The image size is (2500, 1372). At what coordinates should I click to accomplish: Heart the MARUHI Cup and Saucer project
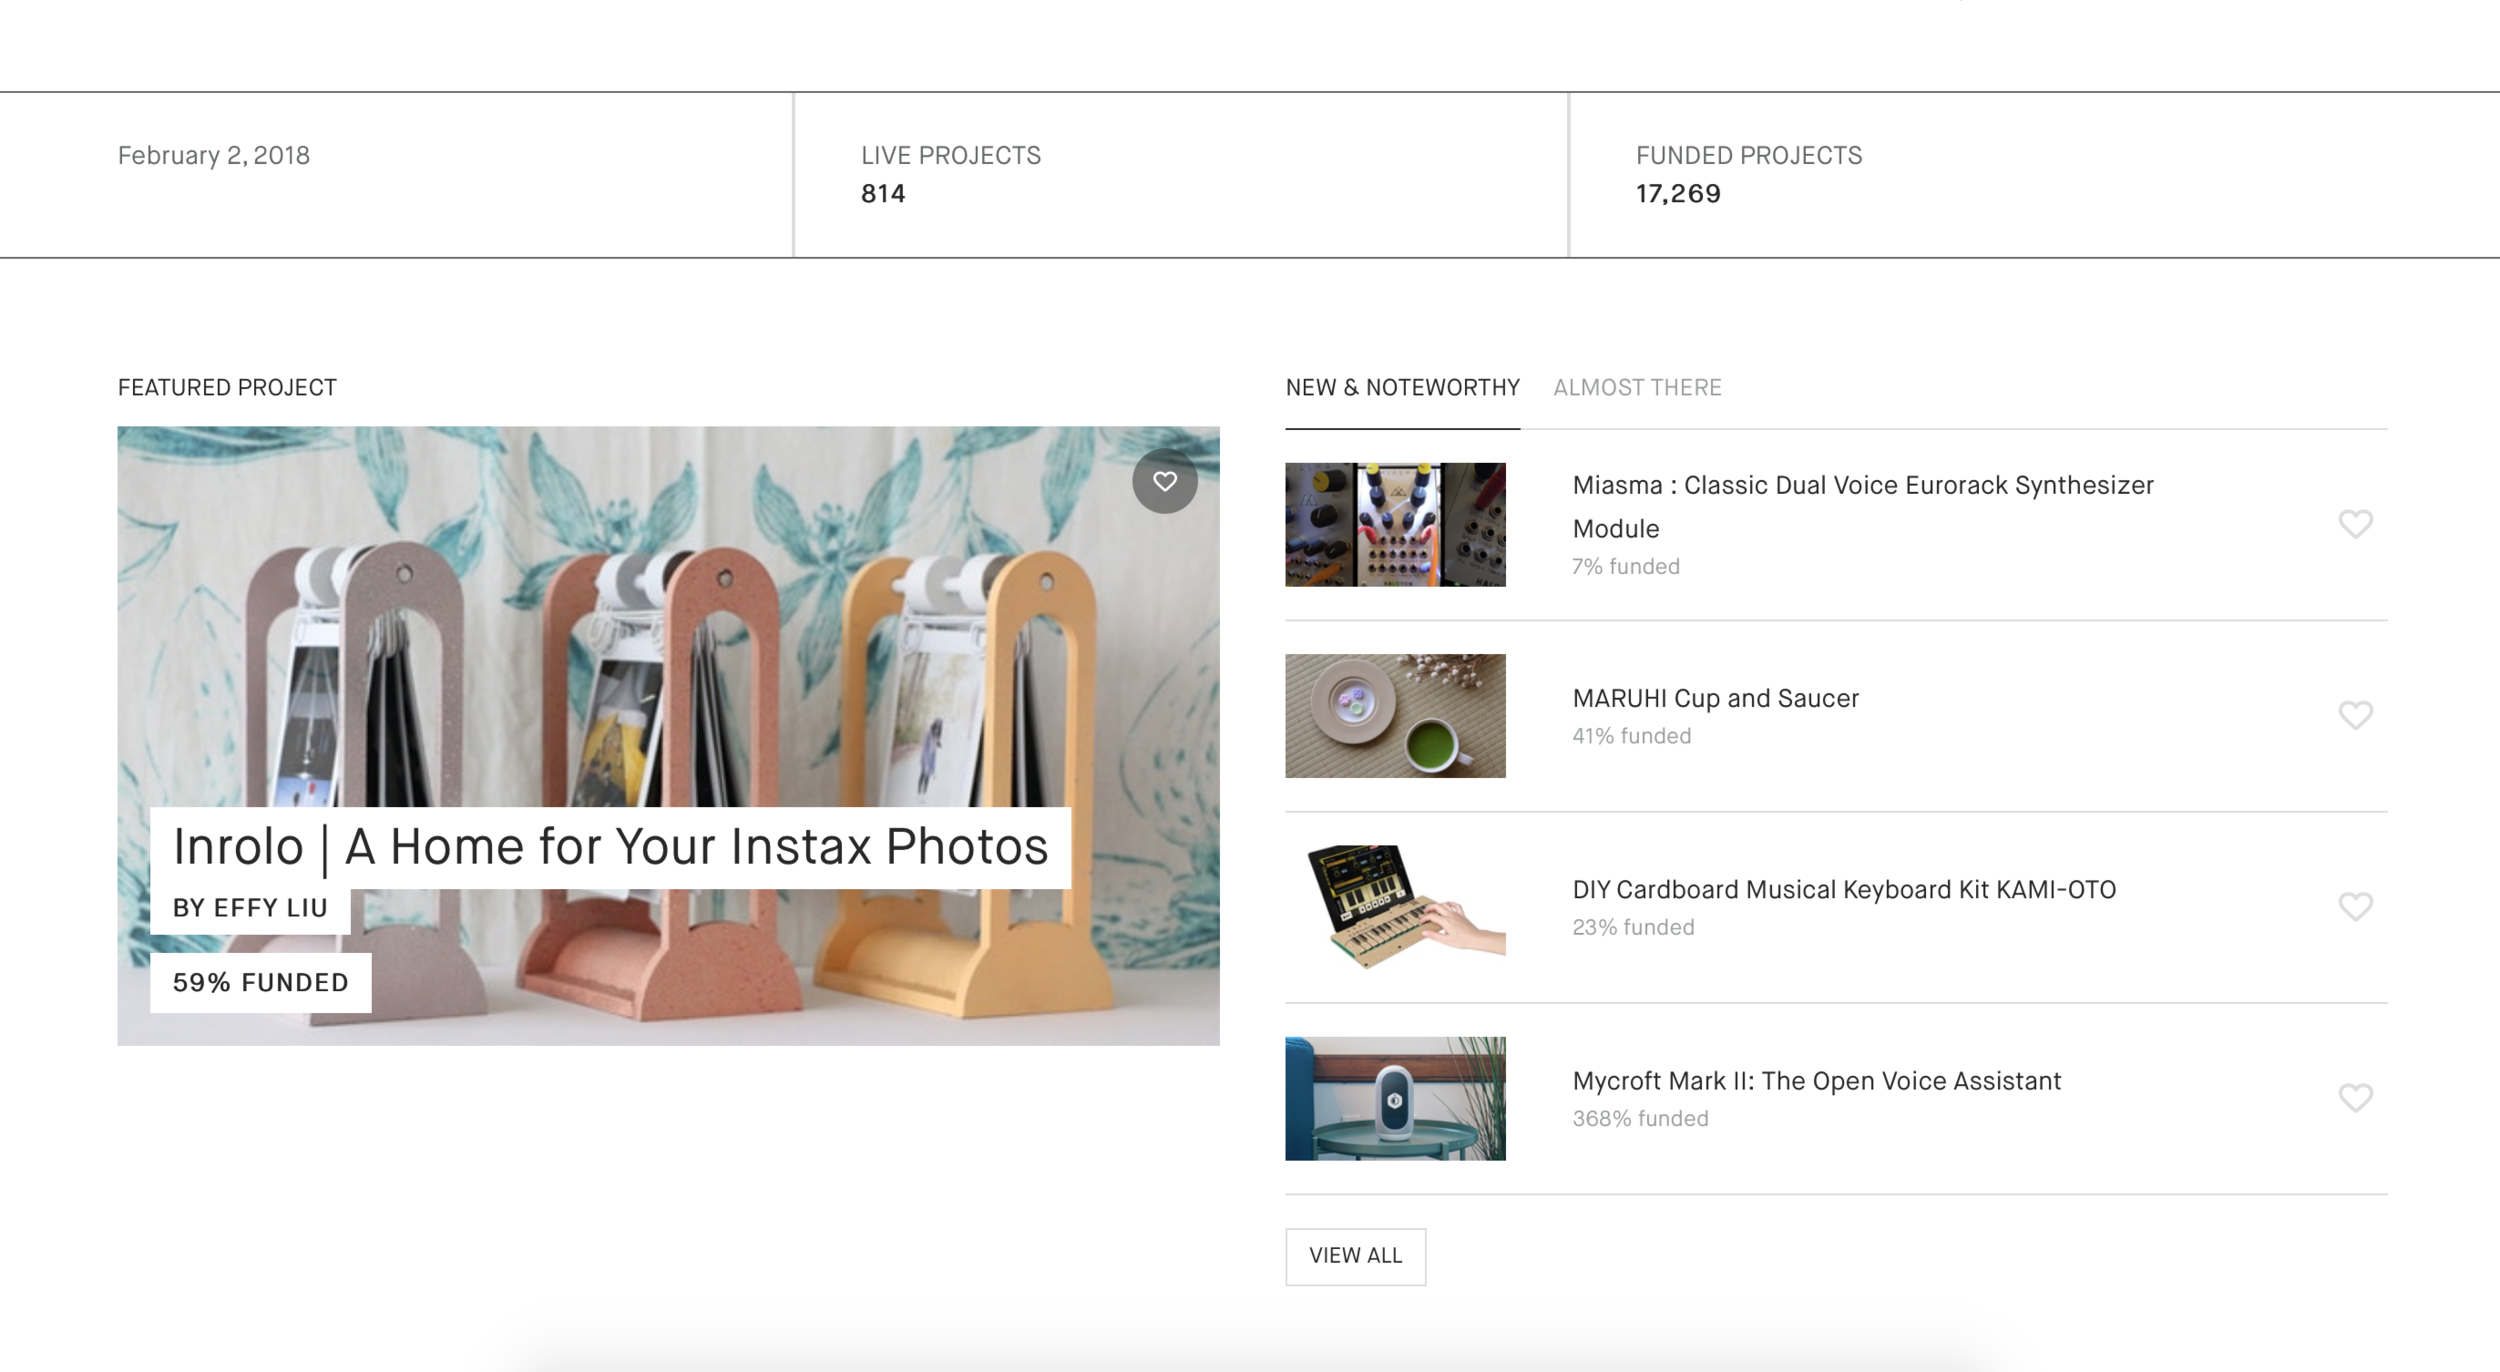coord(2355,715)
